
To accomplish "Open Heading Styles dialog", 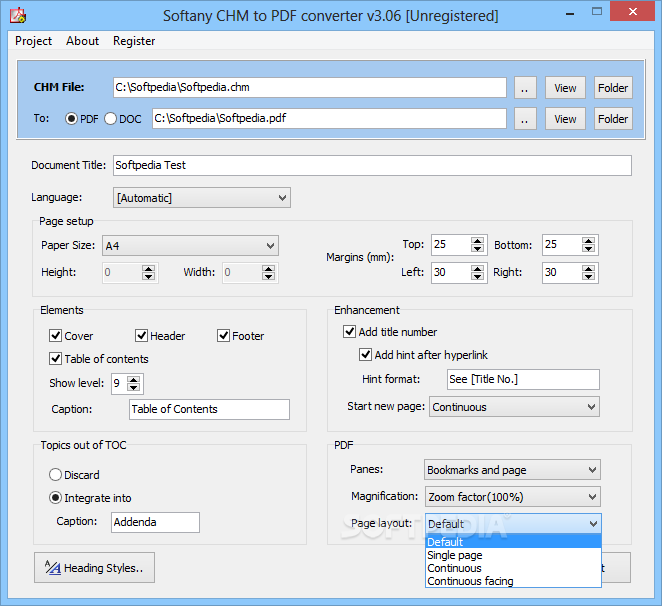I will click(95, 568).
